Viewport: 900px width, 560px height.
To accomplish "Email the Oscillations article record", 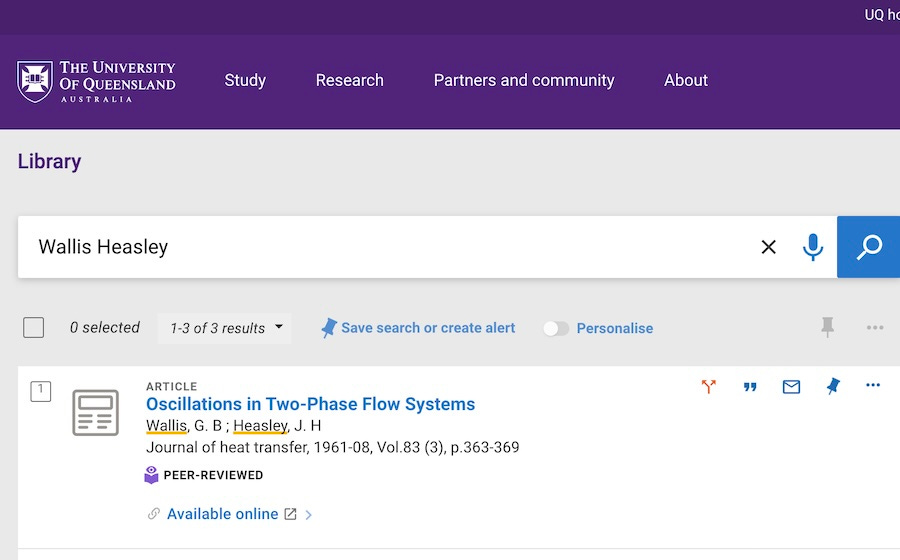I will point(792,387).
